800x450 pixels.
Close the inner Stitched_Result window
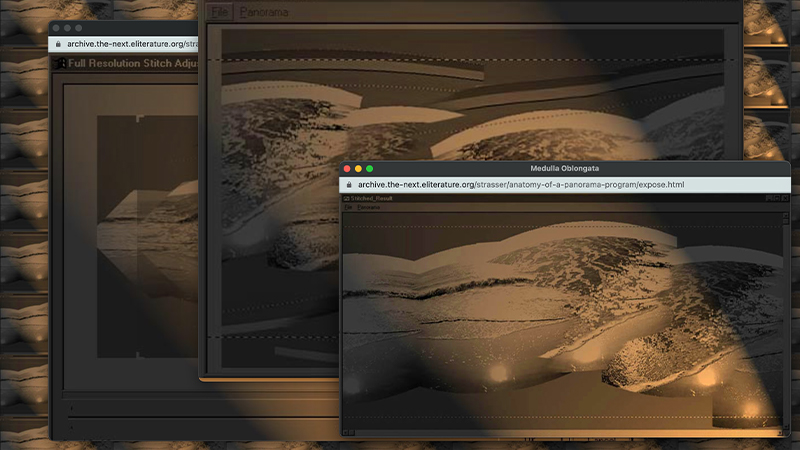pyautogui.click(x=785, y=198)
